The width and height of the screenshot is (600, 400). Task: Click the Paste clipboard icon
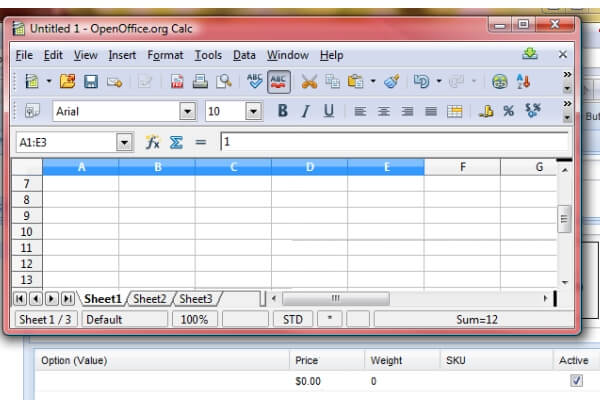pyautogui.click(x=355, y=82)
